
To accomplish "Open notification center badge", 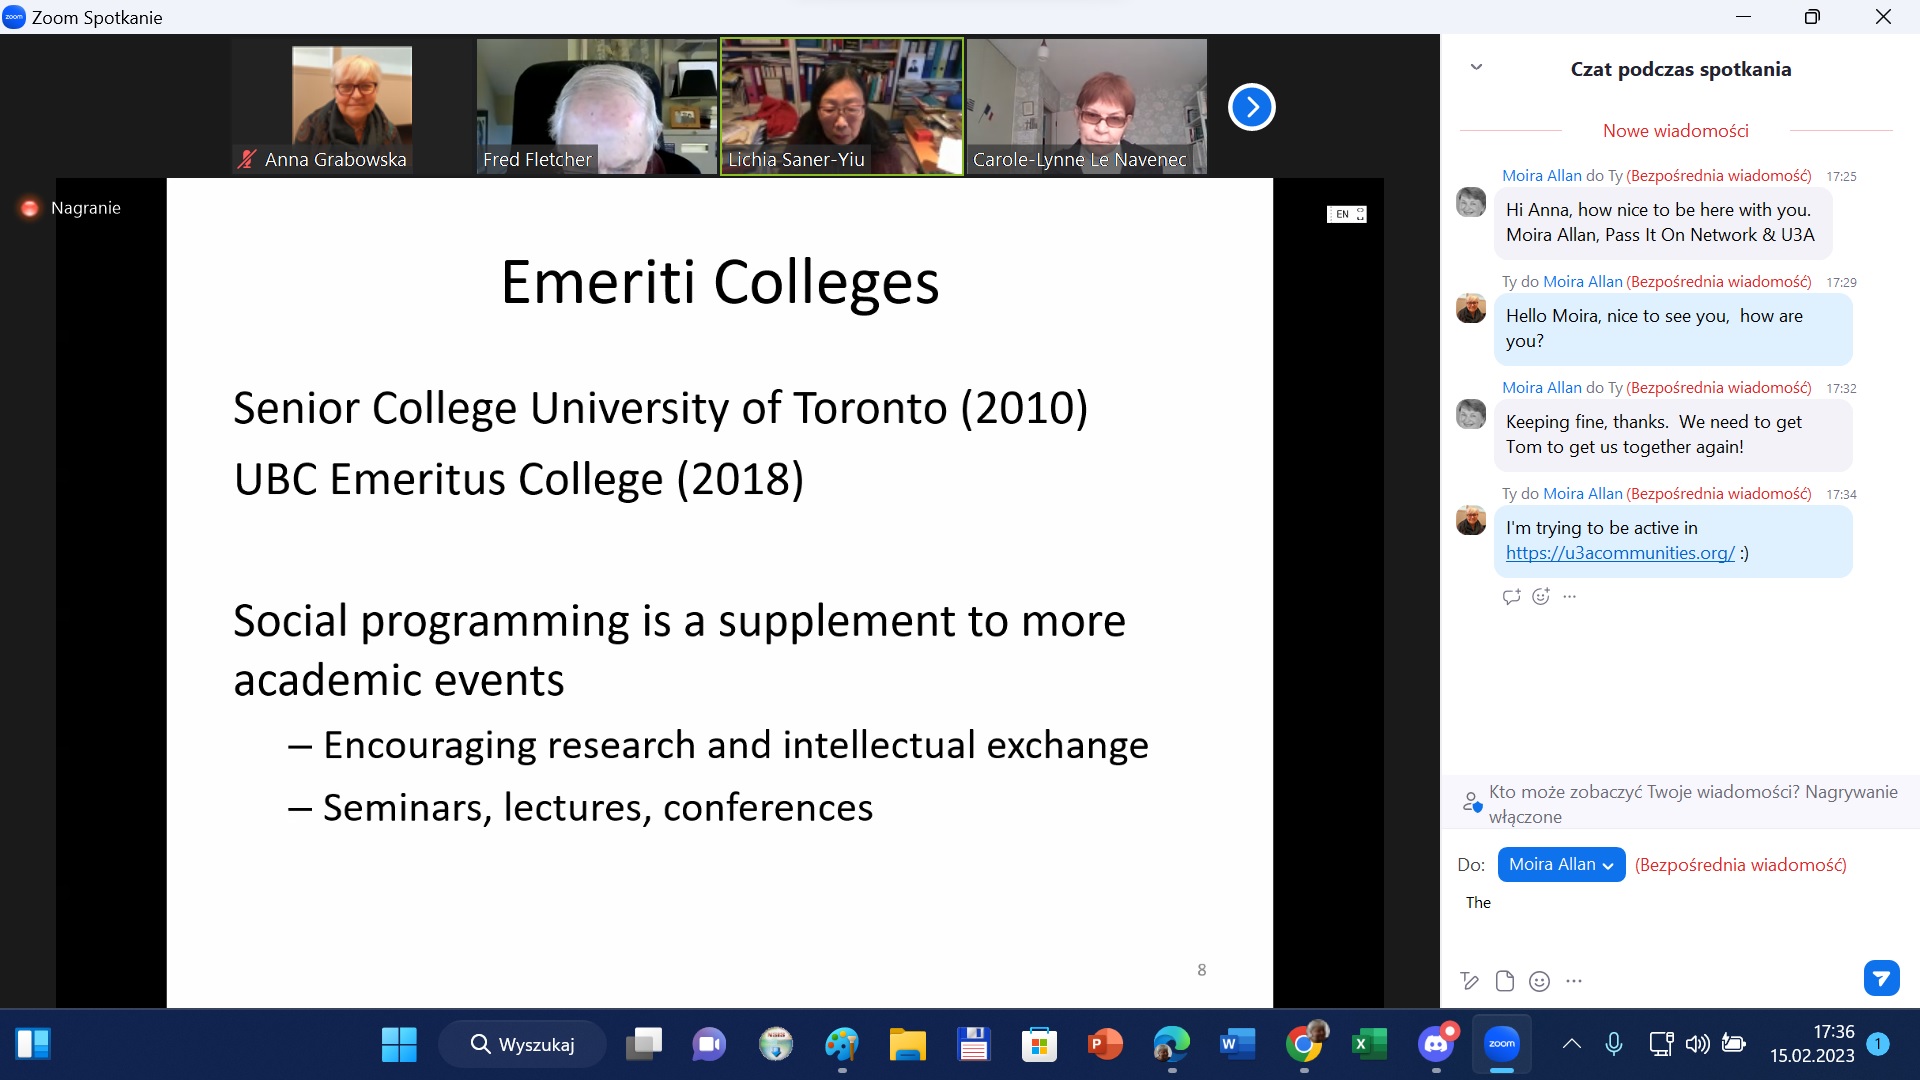I will click(1878, 1044).
